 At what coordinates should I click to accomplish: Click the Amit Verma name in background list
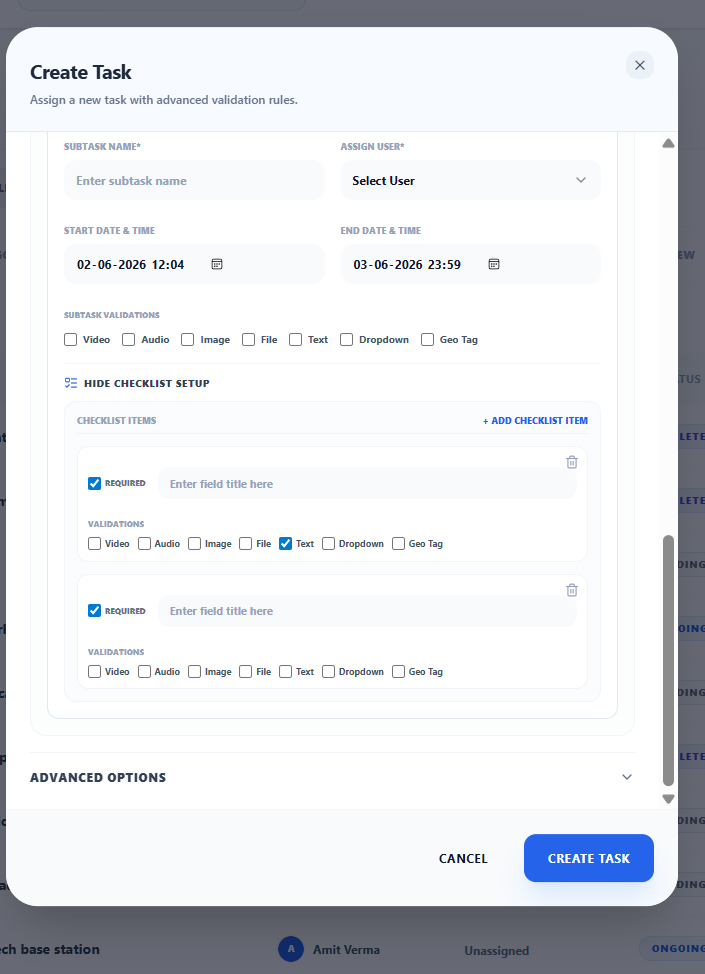tap(346, 950)
